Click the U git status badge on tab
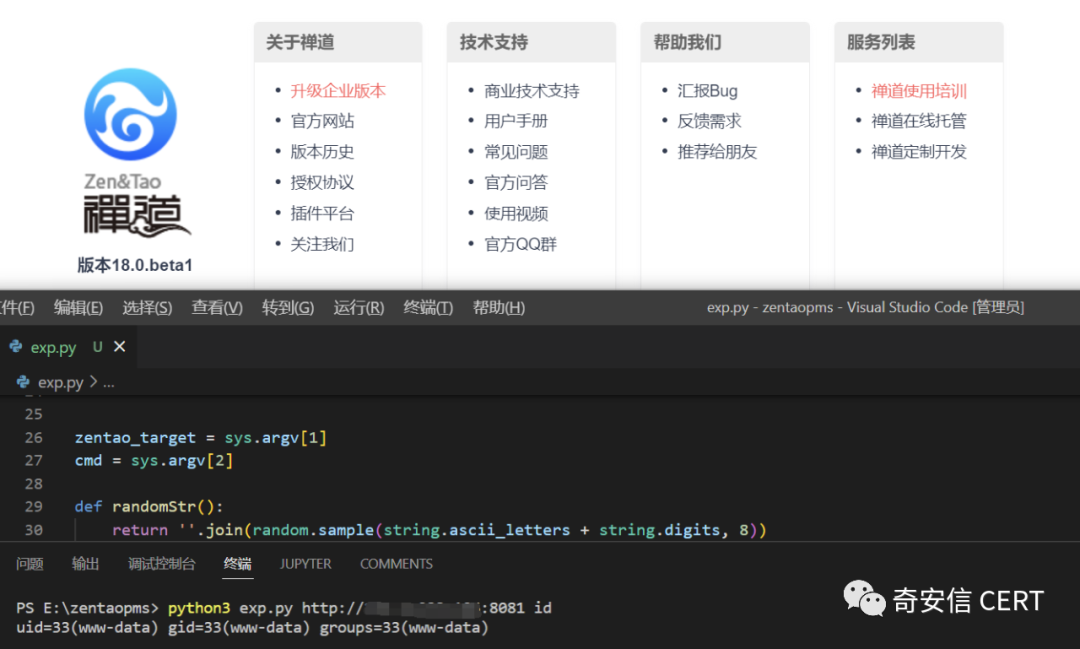Viewport: 1080px width, 649px height. tap(98, 347)
